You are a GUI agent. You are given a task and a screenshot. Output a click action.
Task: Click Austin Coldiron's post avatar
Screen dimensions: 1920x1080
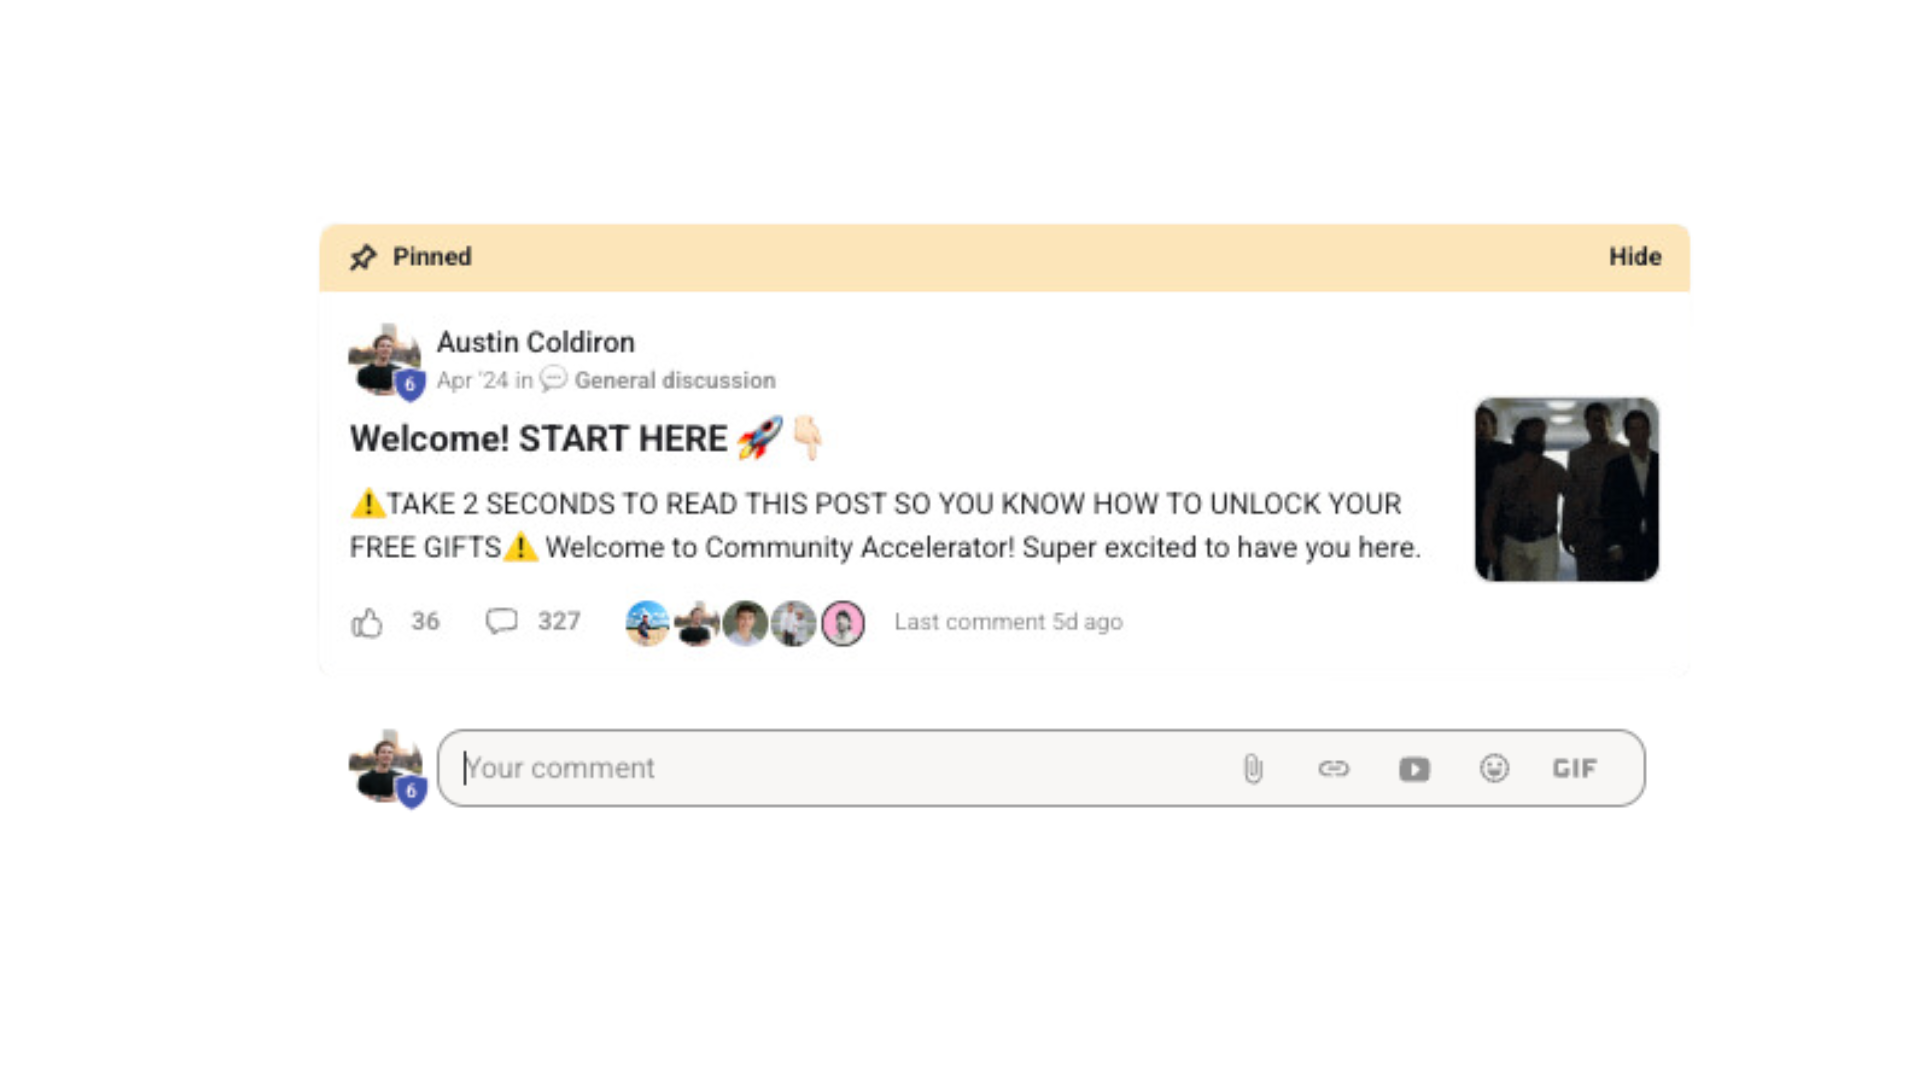(385, 361)
